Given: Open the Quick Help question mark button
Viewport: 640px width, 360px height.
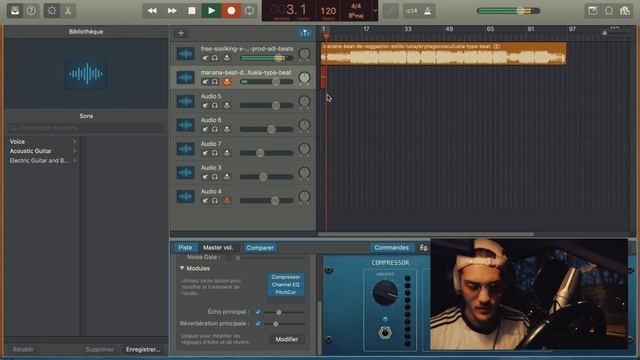Looking at the screenshot, I should [x=31, y=11].
